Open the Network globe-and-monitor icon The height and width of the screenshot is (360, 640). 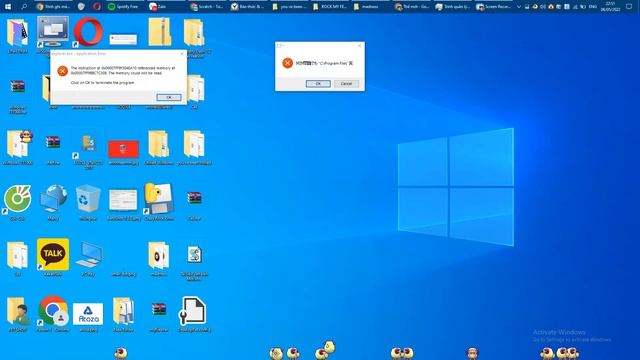click(53, 198)
